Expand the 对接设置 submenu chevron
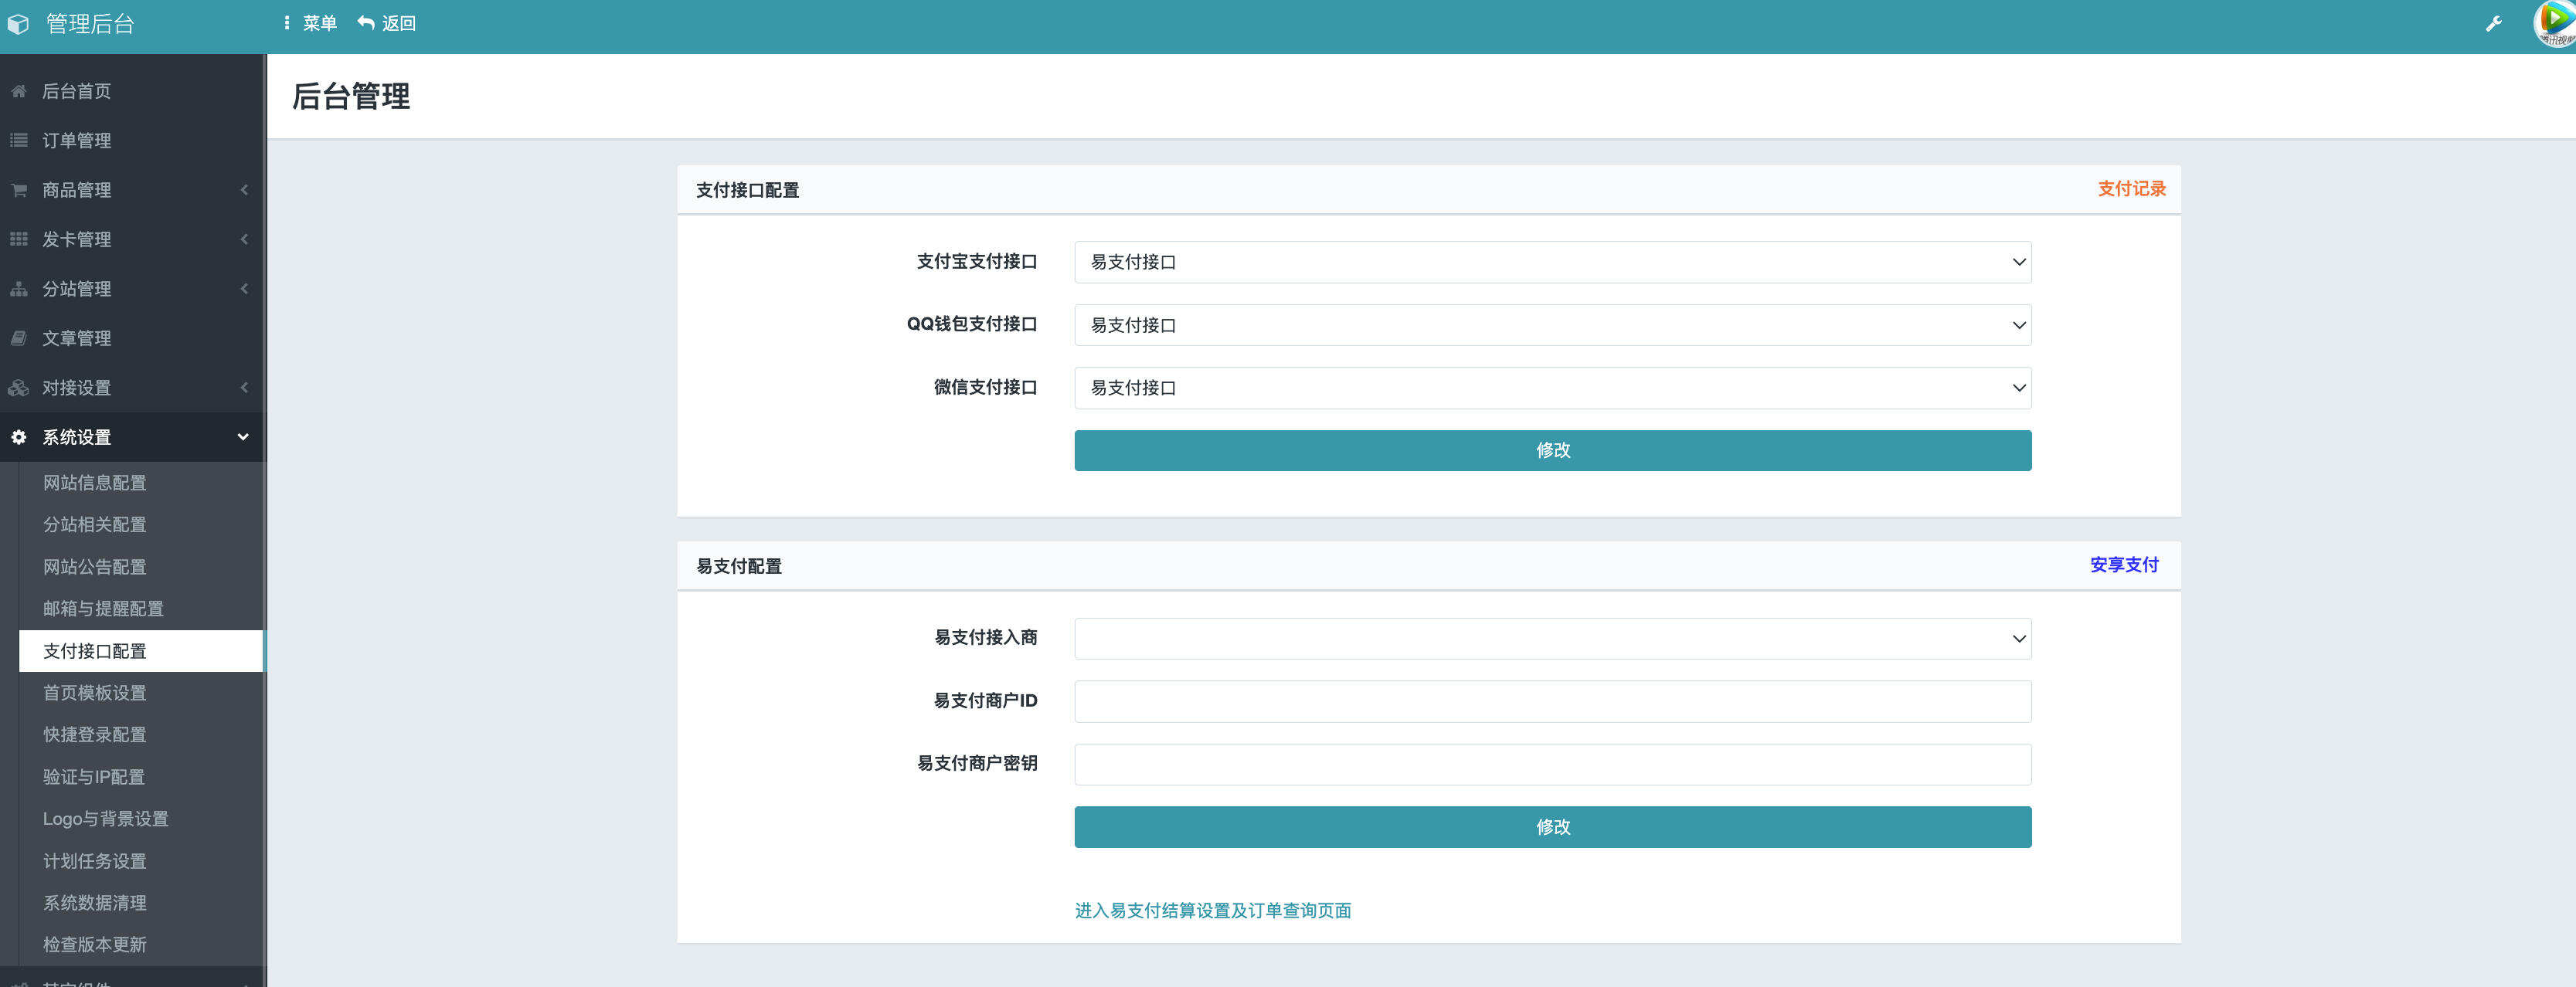Screen dimensions: 2576x987 (244, 388)
